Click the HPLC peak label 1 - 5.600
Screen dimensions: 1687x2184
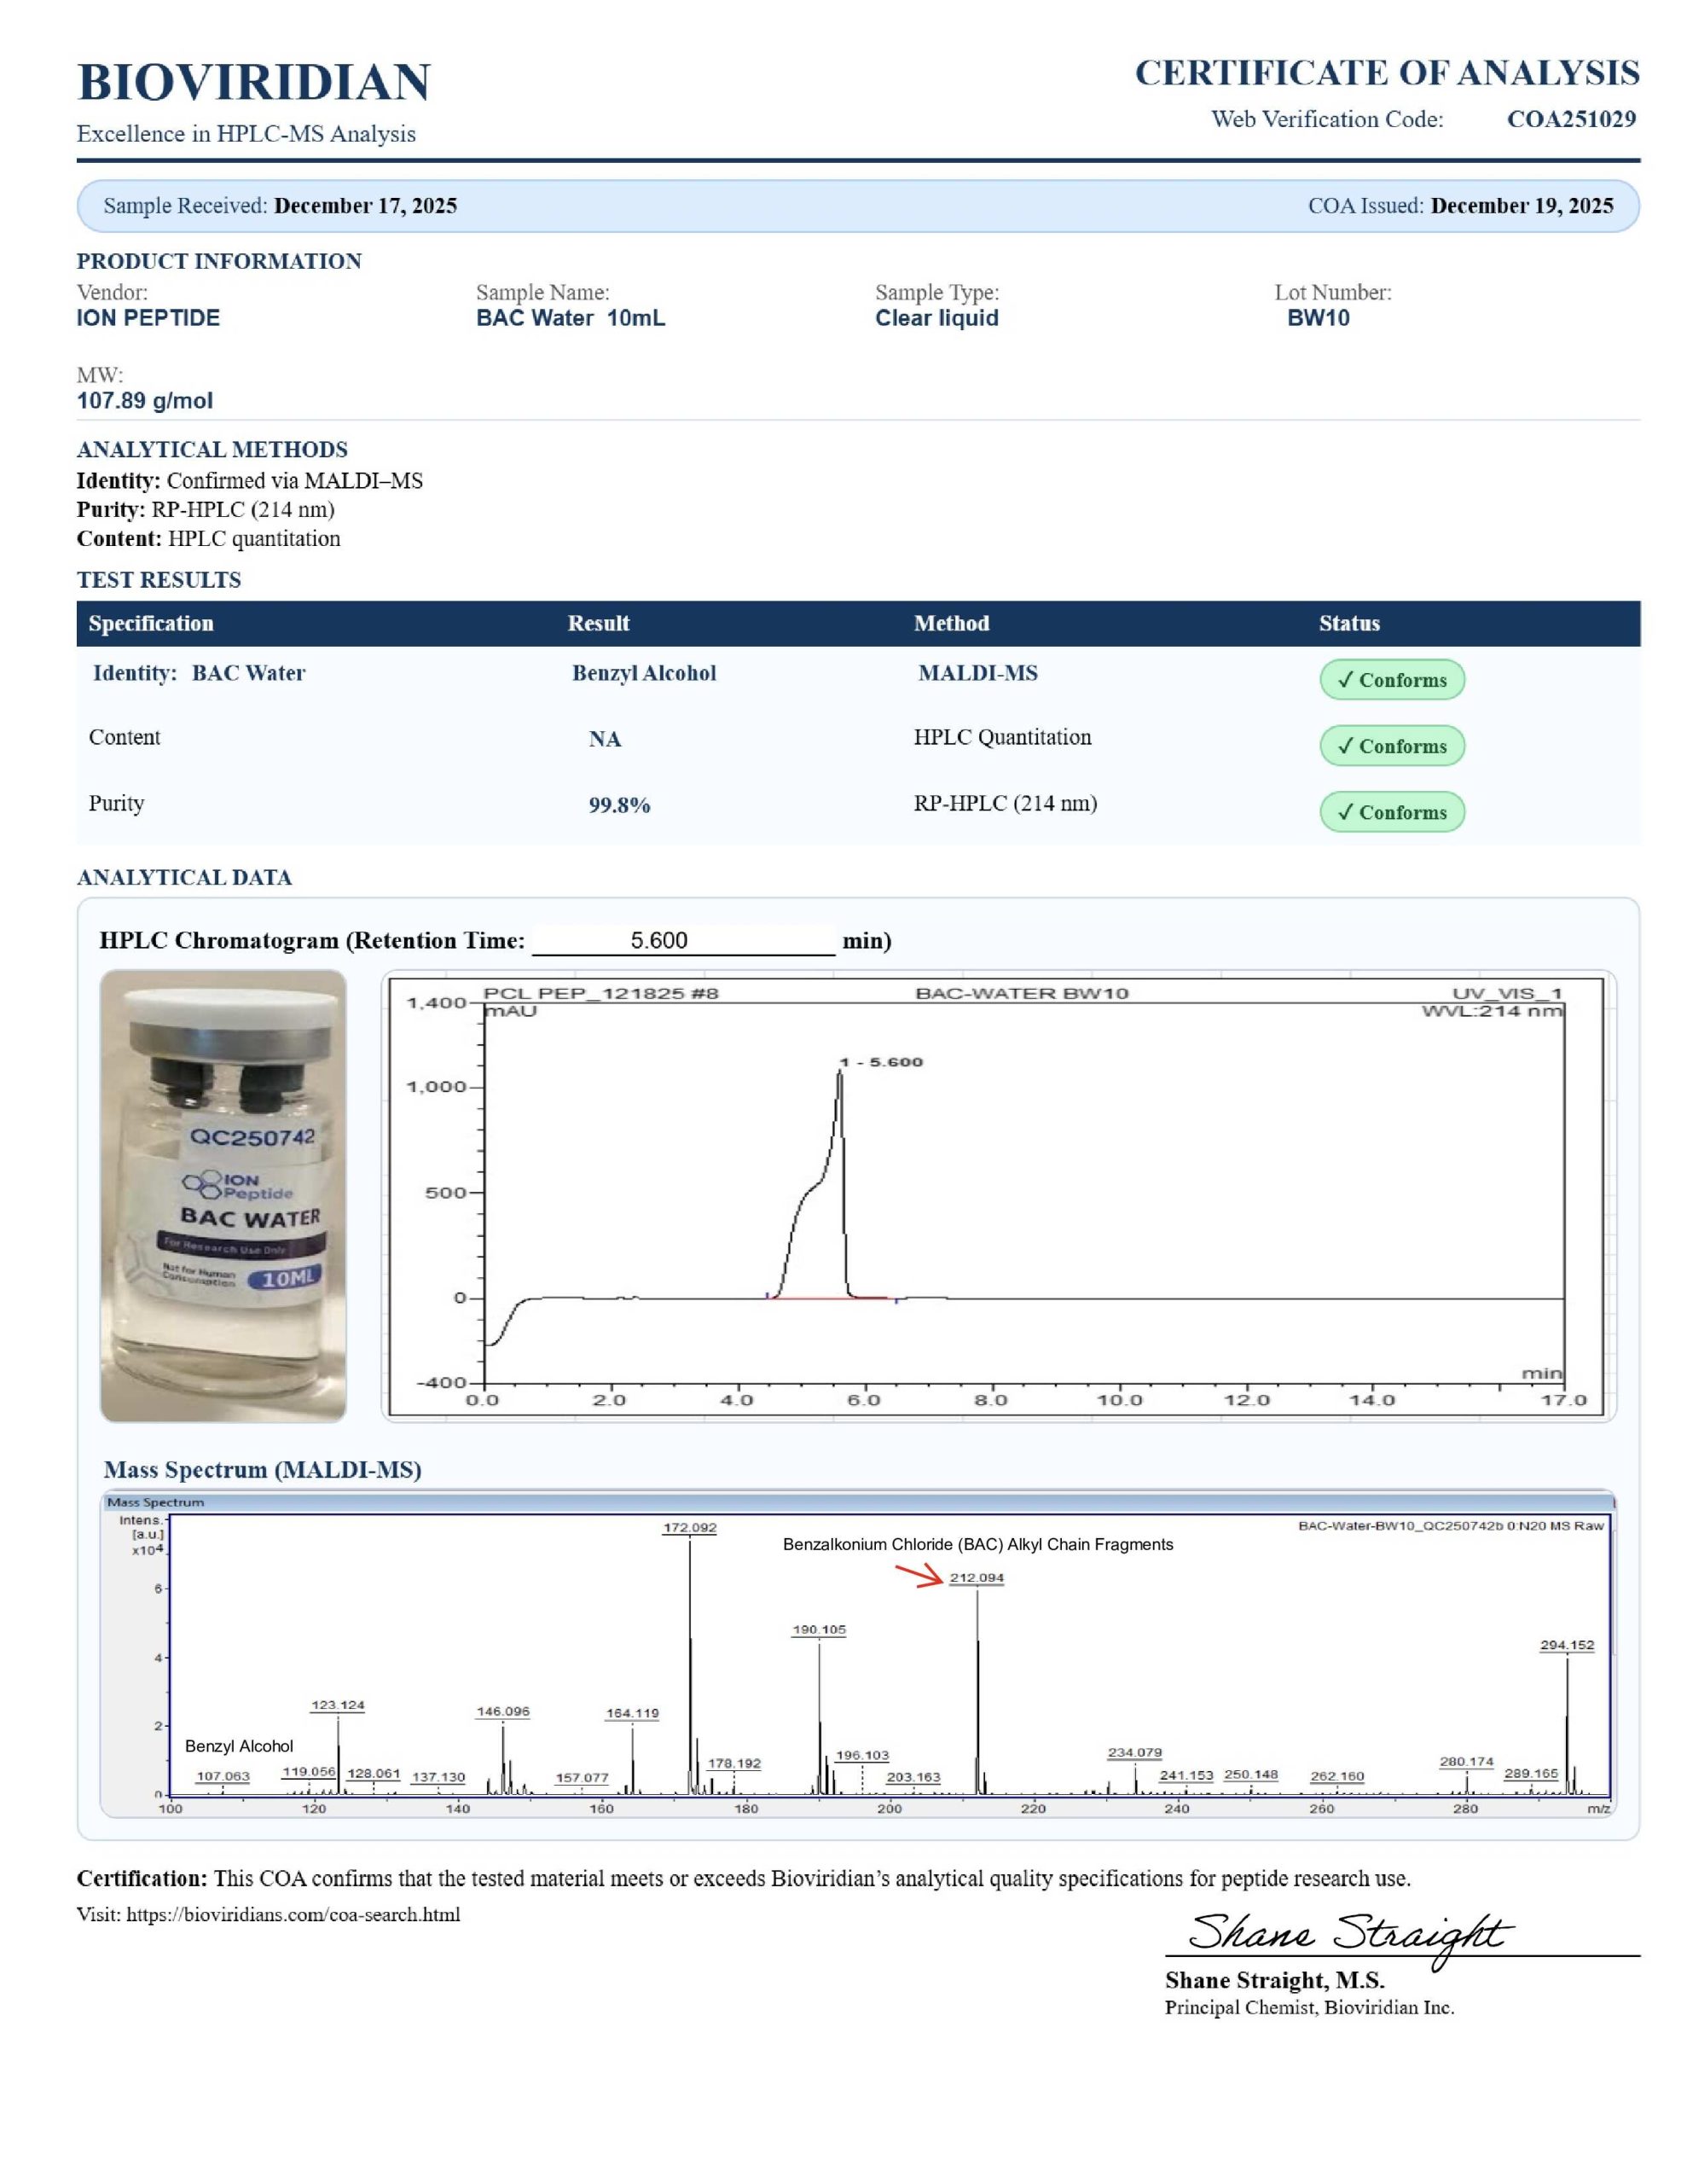pos(880,1062)
